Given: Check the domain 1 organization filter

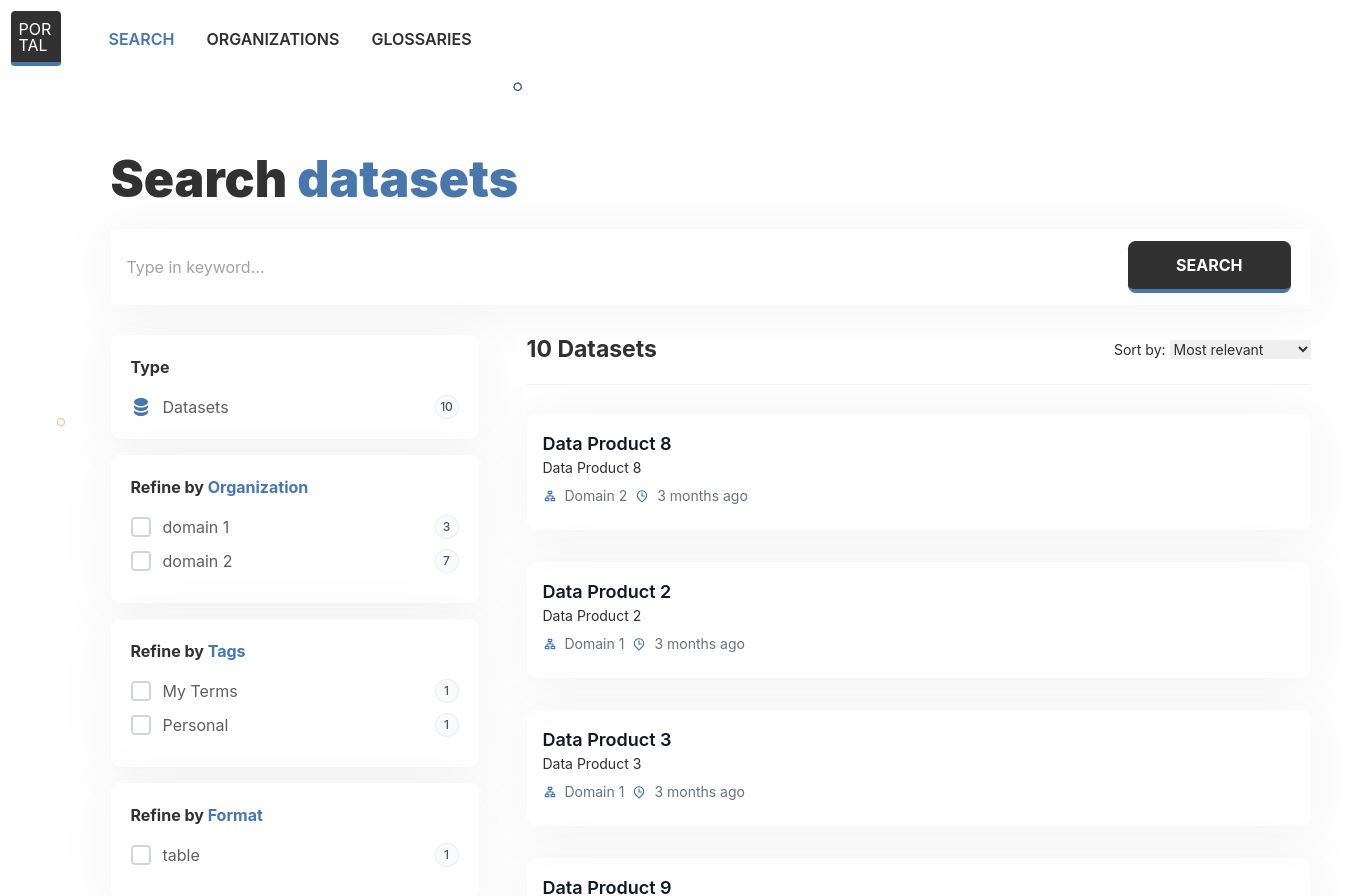Looking at the screenshot, I should pyautogui.click(x=141, y=527).
